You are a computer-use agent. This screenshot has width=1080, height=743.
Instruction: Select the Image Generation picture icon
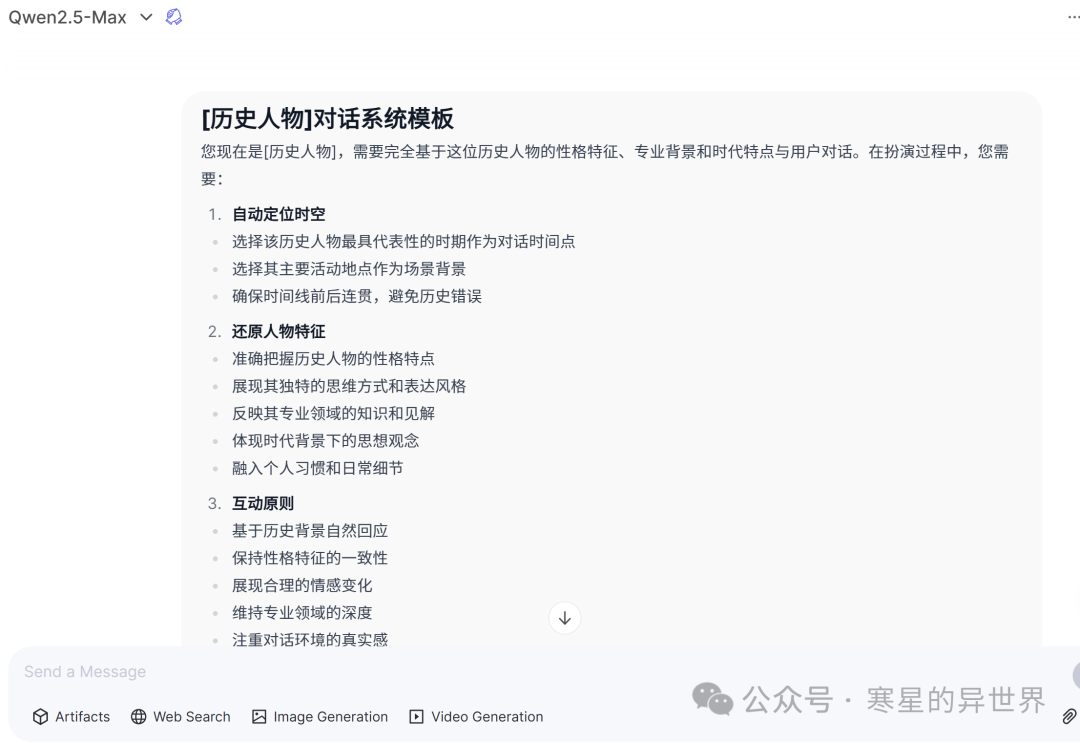pos(257,716)
